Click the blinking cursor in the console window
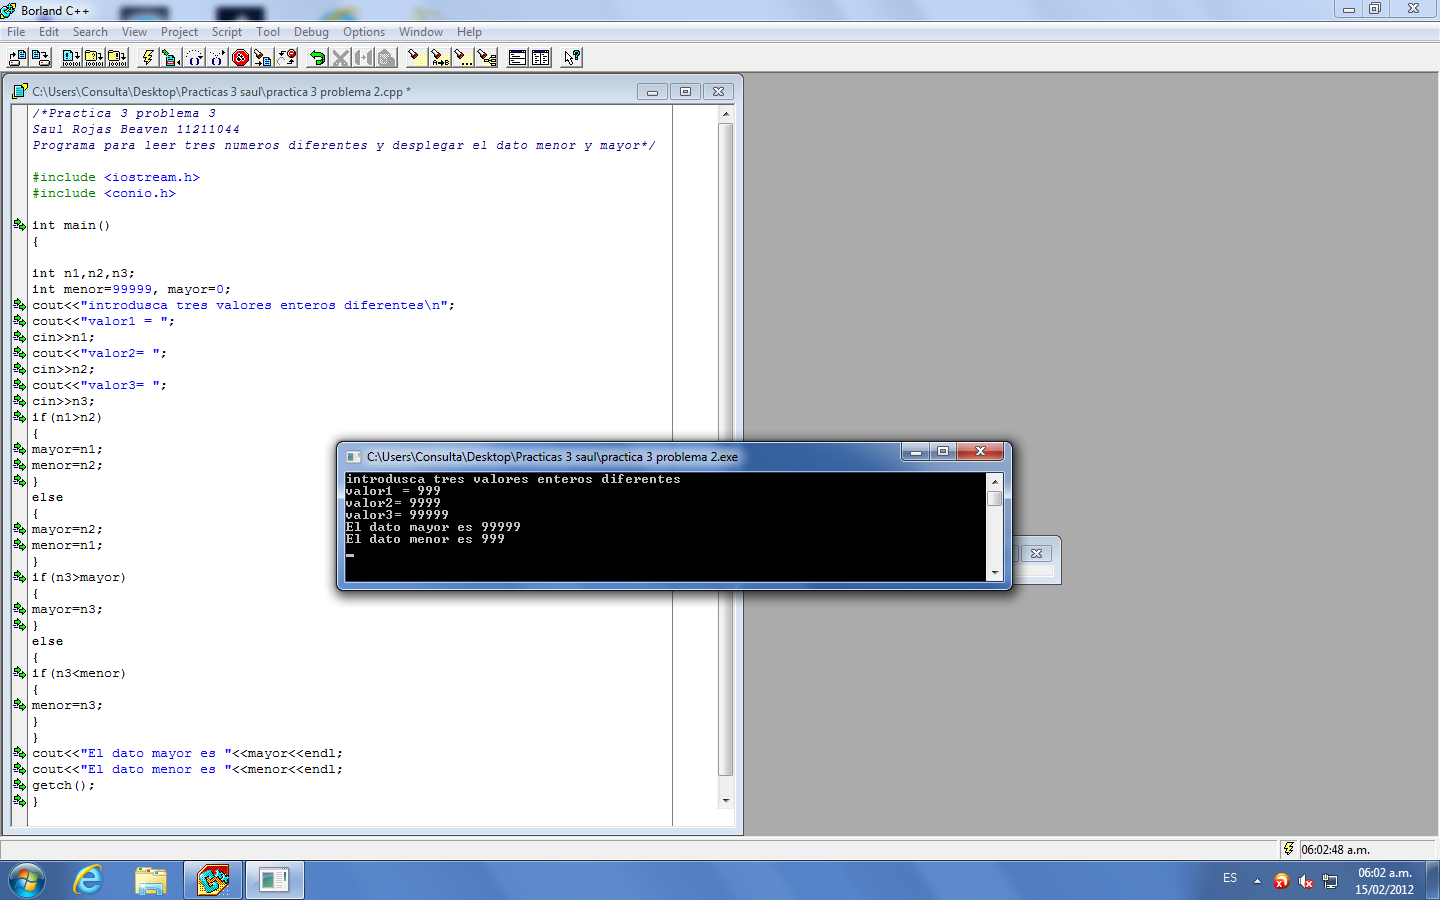 pos(349,553)
